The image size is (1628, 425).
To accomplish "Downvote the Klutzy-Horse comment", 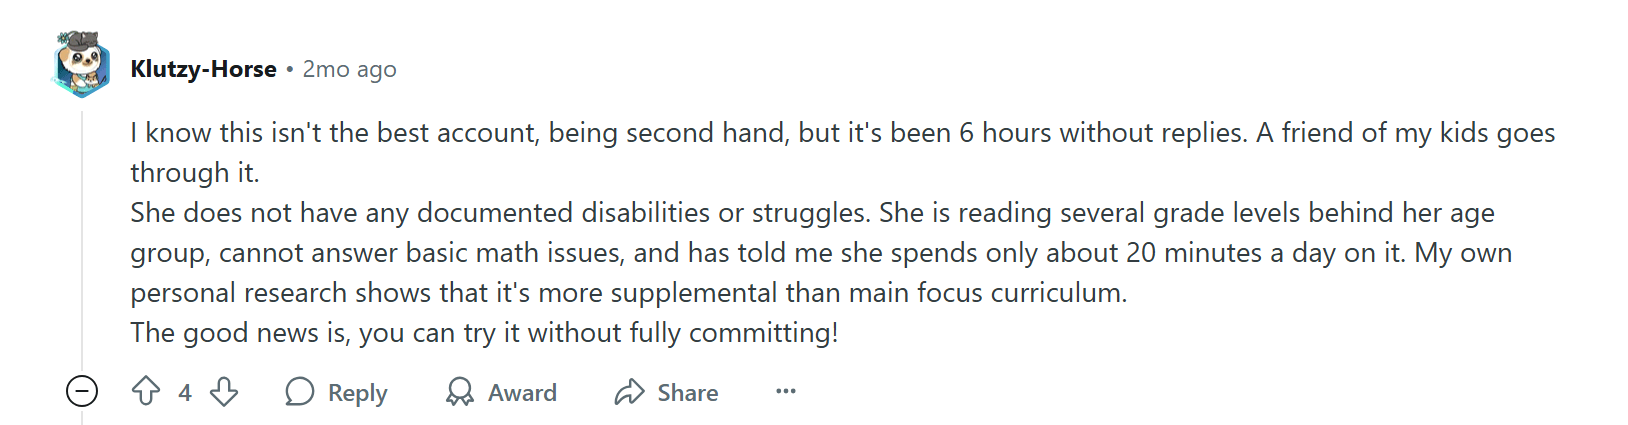I will [224, 391].
